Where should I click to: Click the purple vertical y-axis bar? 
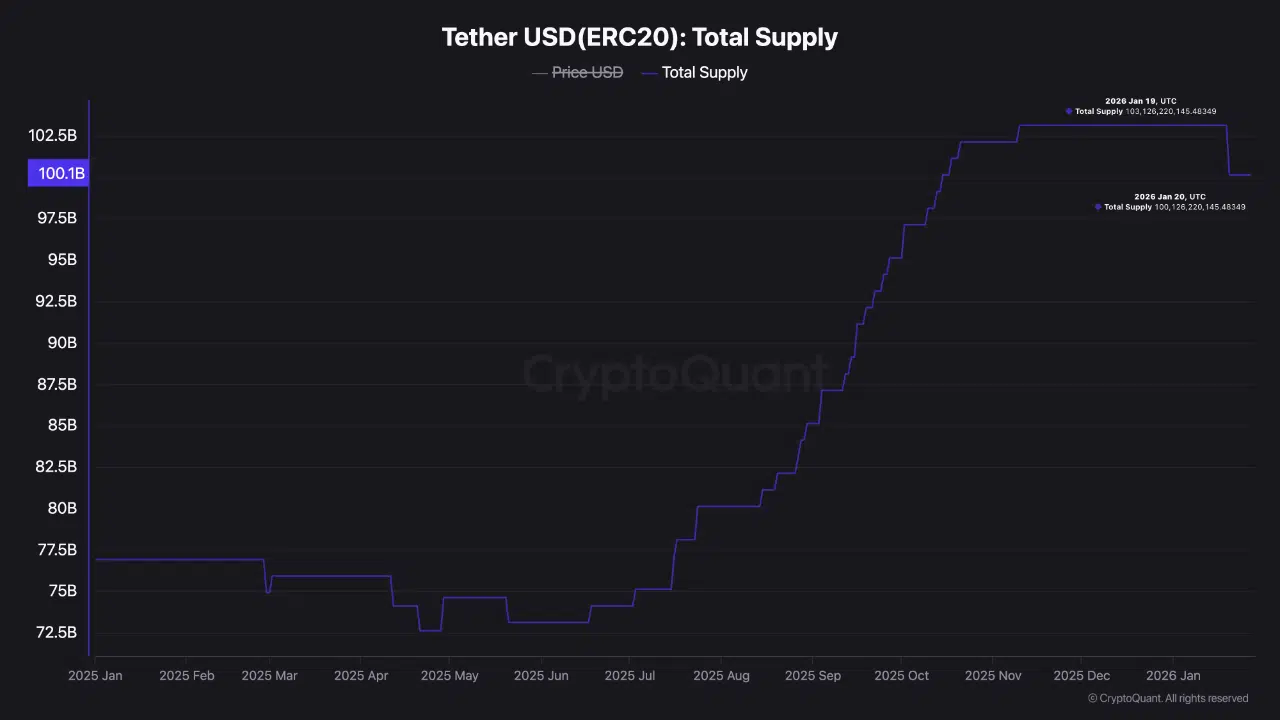[x=89, y=400]
